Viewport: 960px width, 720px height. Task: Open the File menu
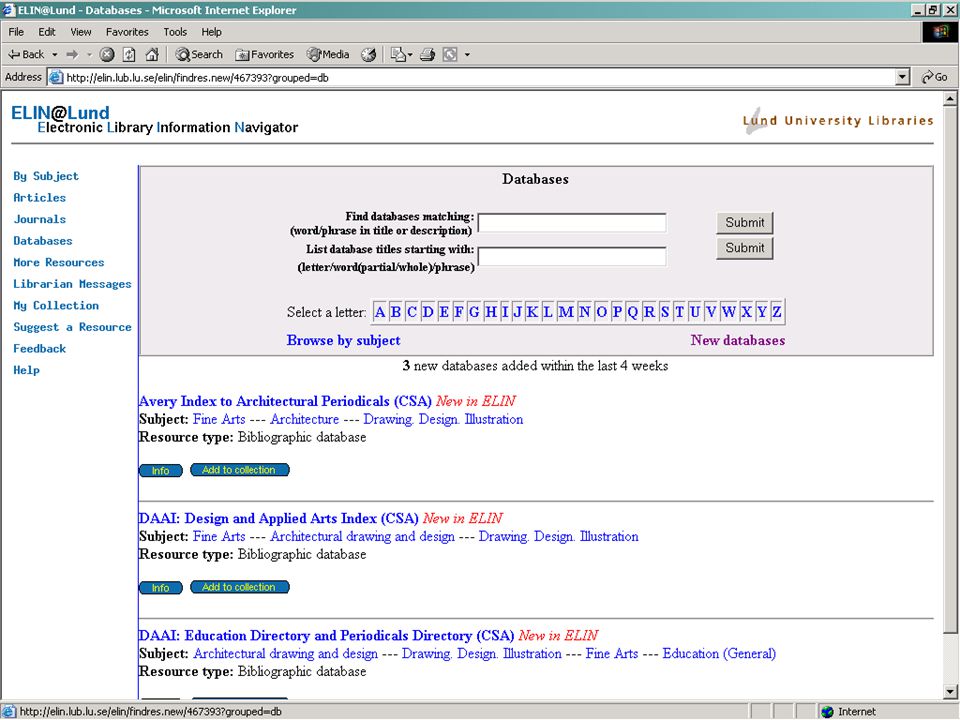pos(16,32)
